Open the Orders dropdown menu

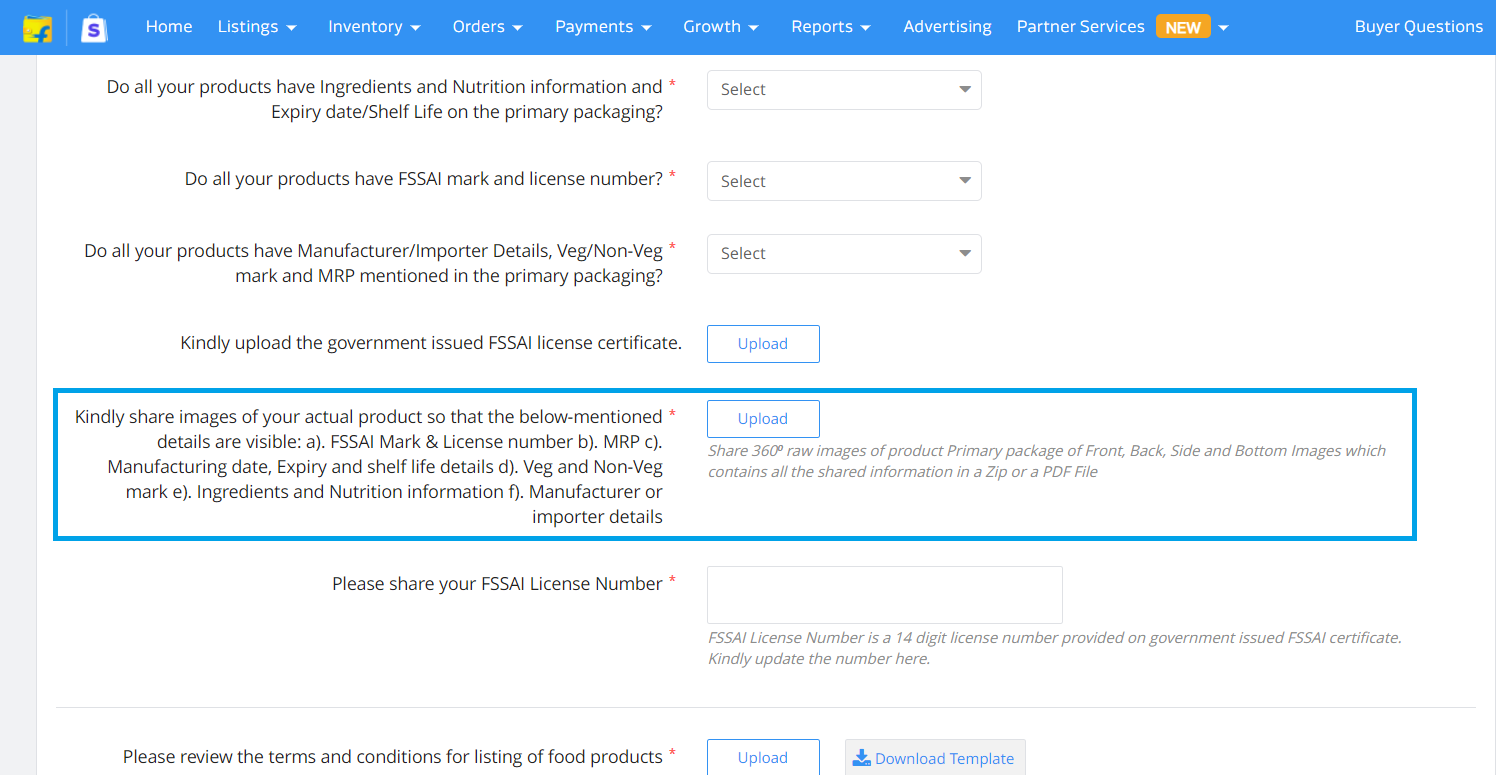tap(487, 27)
